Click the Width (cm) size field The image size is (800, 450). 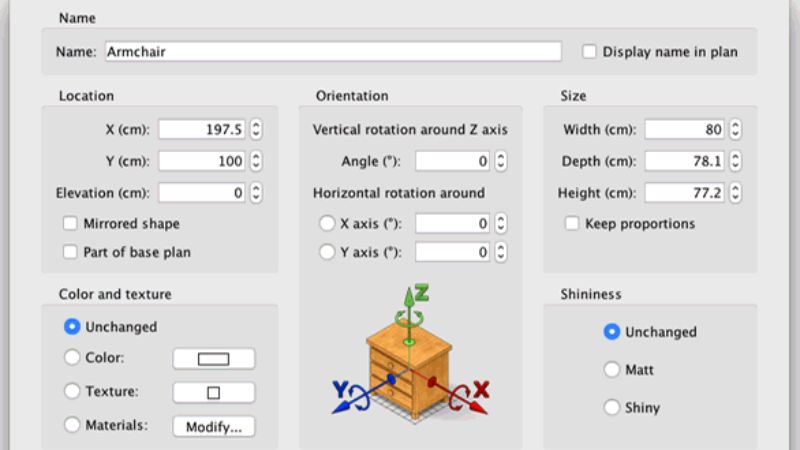click(684, 130)
